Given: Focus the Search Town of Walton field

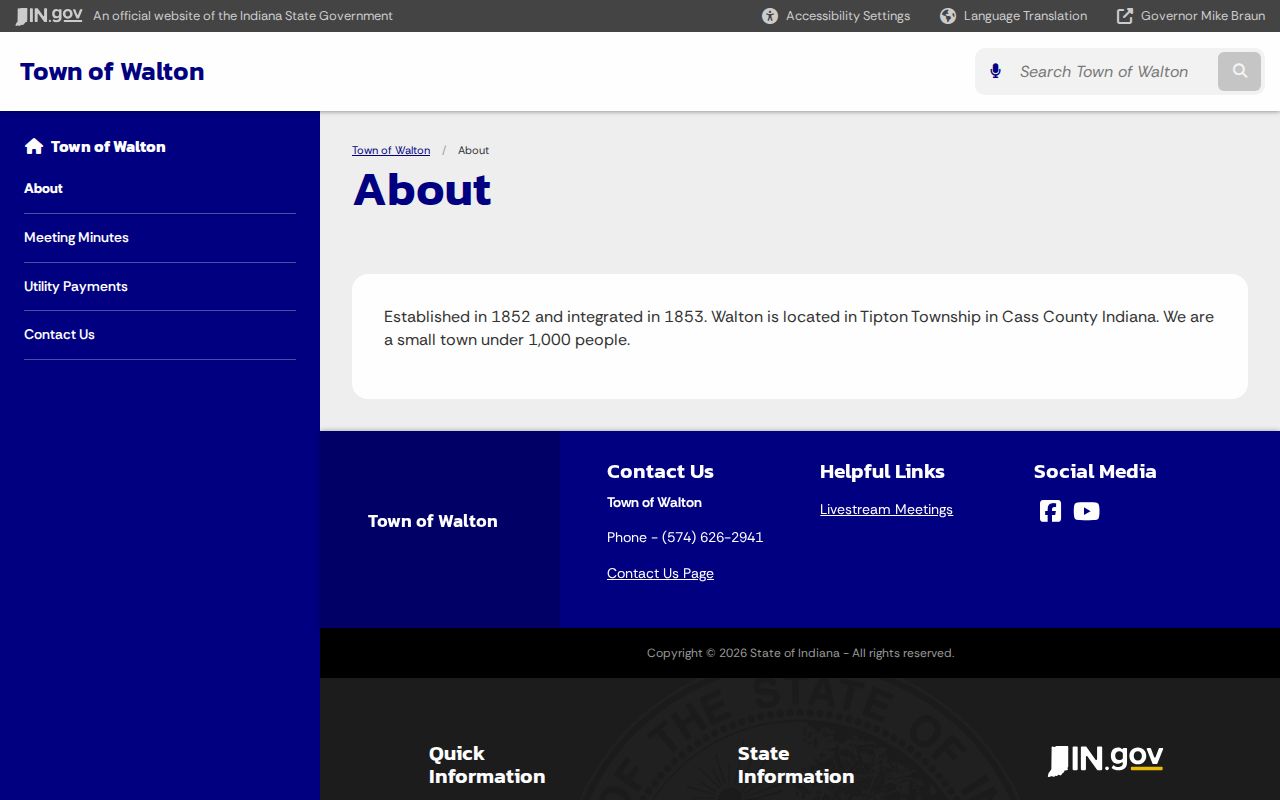Looking at the screenshot, I should tap(1113, 72).
